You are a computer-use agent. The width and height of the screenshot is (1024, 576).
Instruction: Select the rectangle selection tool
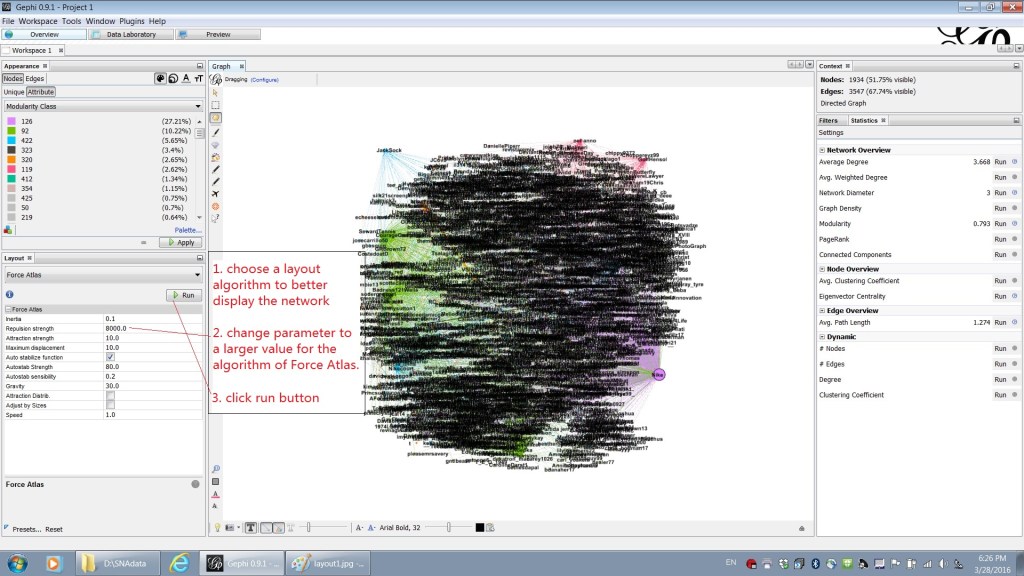pos(215,105)
